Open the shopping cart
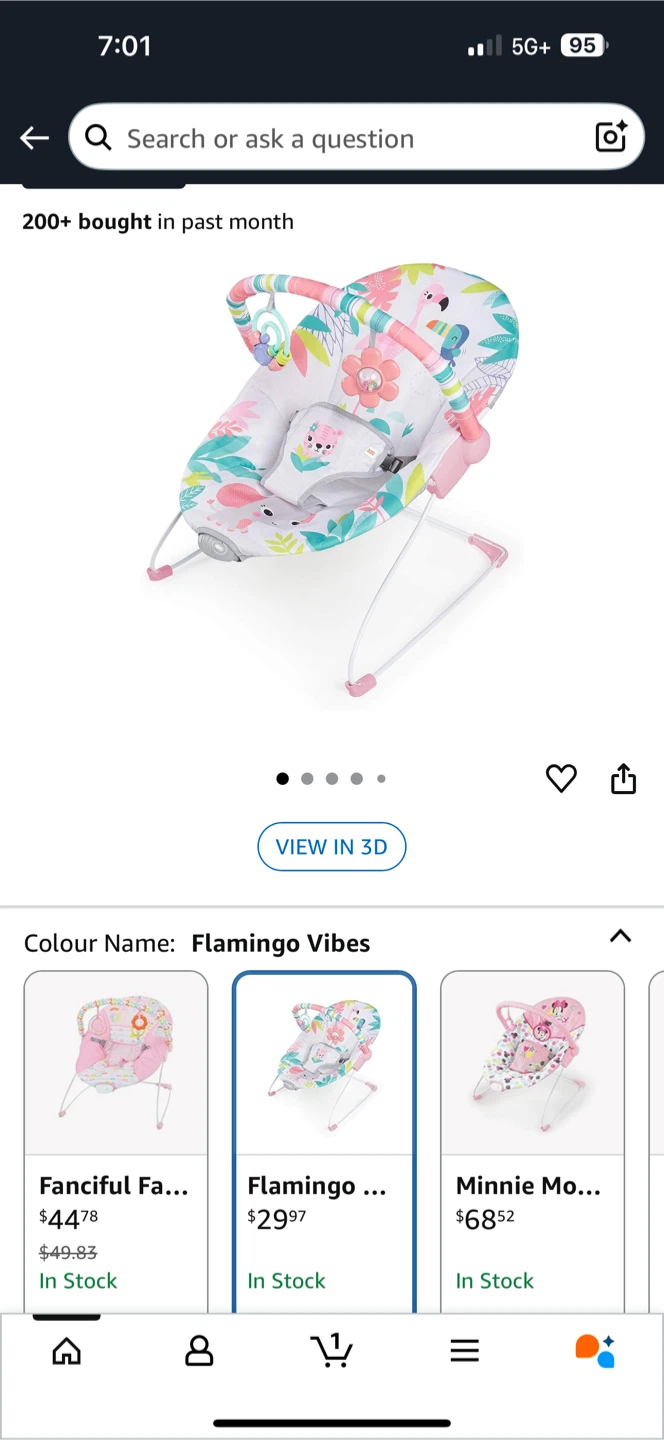 point(331,1350)
